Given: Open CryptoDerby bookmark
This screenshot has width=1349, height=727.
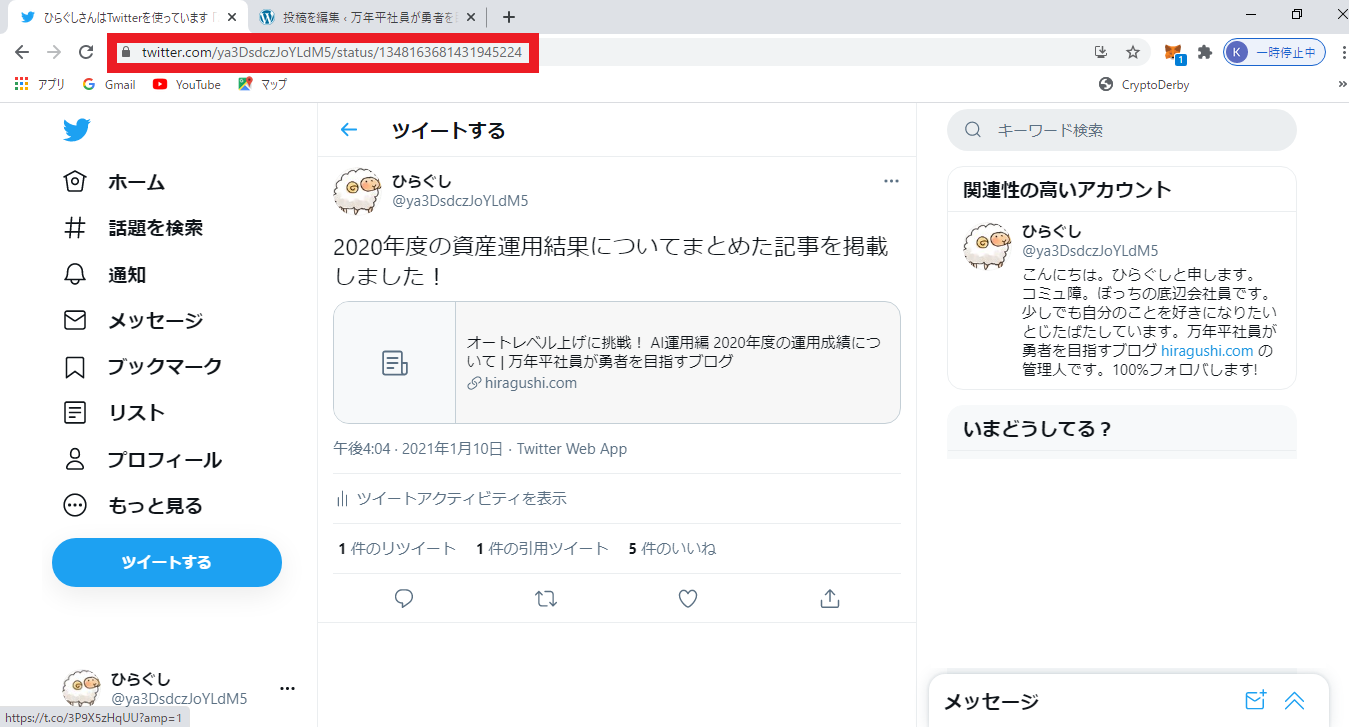Looking at the screenshot, I should (1144, 85).
